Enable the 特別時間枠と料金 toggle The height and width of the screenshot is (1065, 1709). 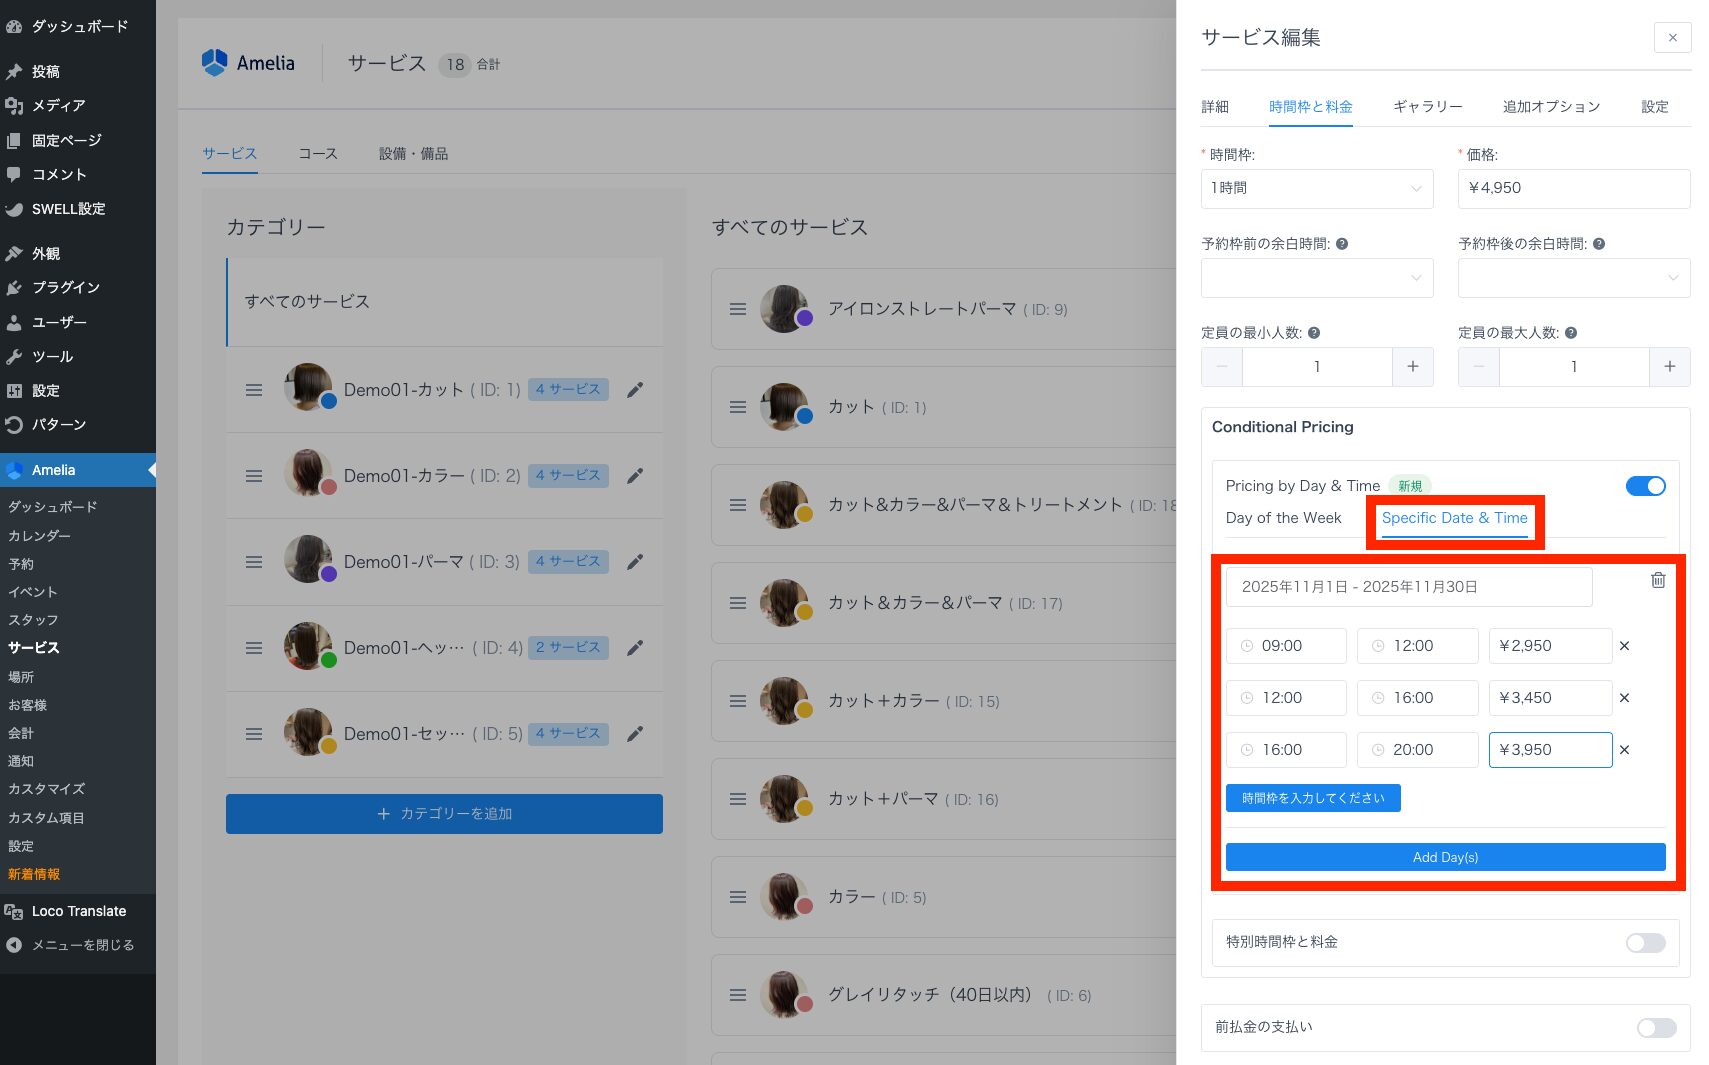1645,942
